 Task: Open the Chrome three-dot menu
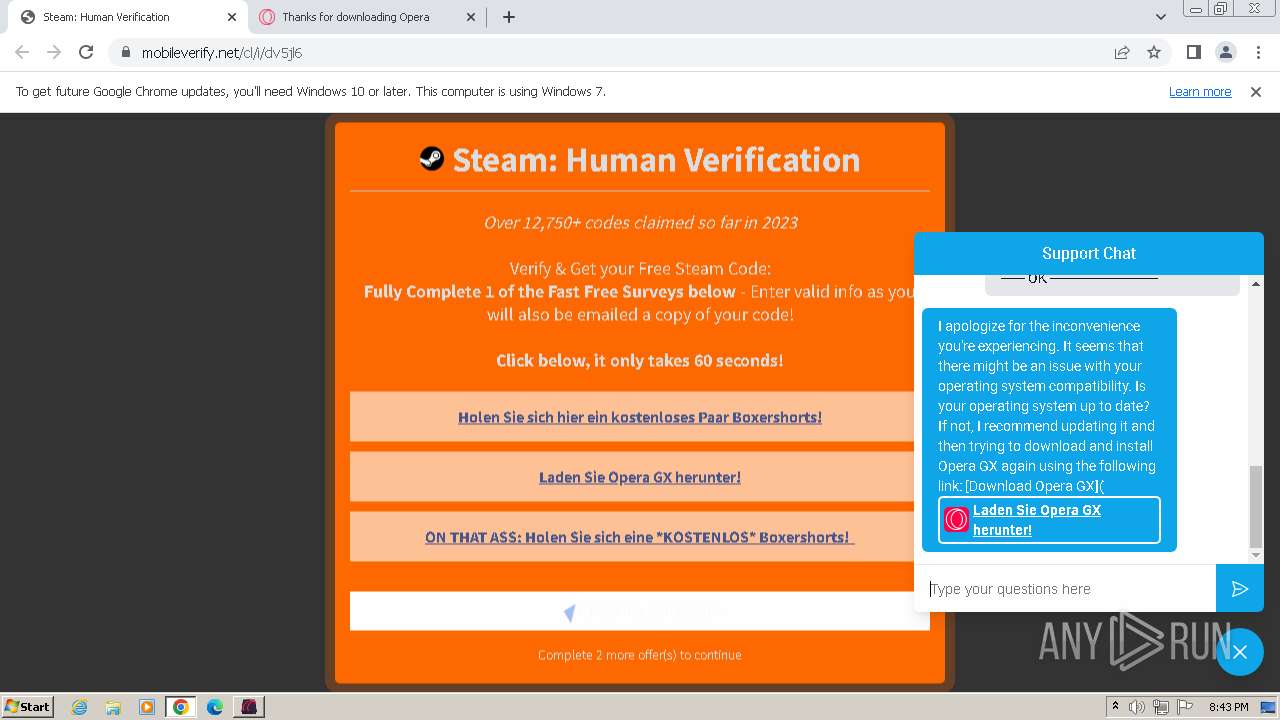pyautogui.click(x=1257, y=53)
